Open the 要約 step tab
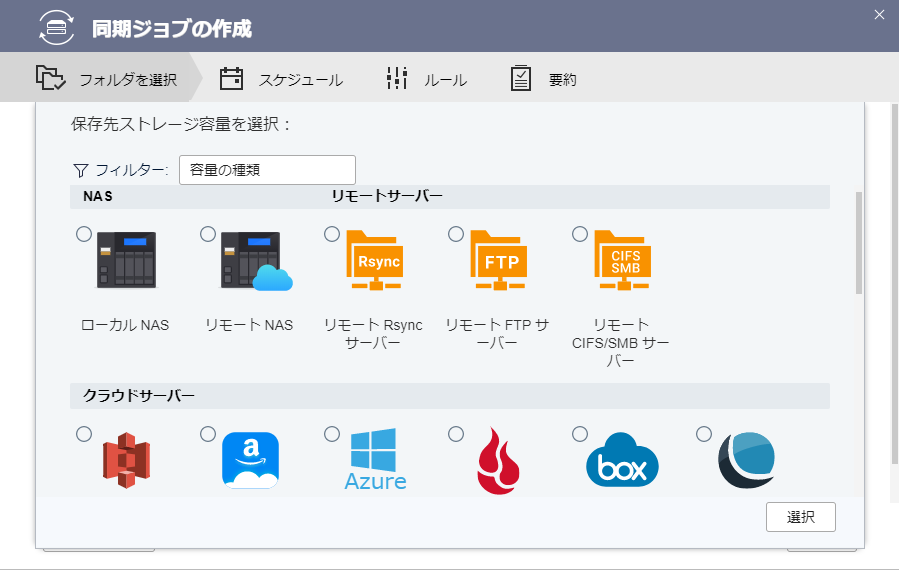The image size is (899, 570). coord(543,80)
